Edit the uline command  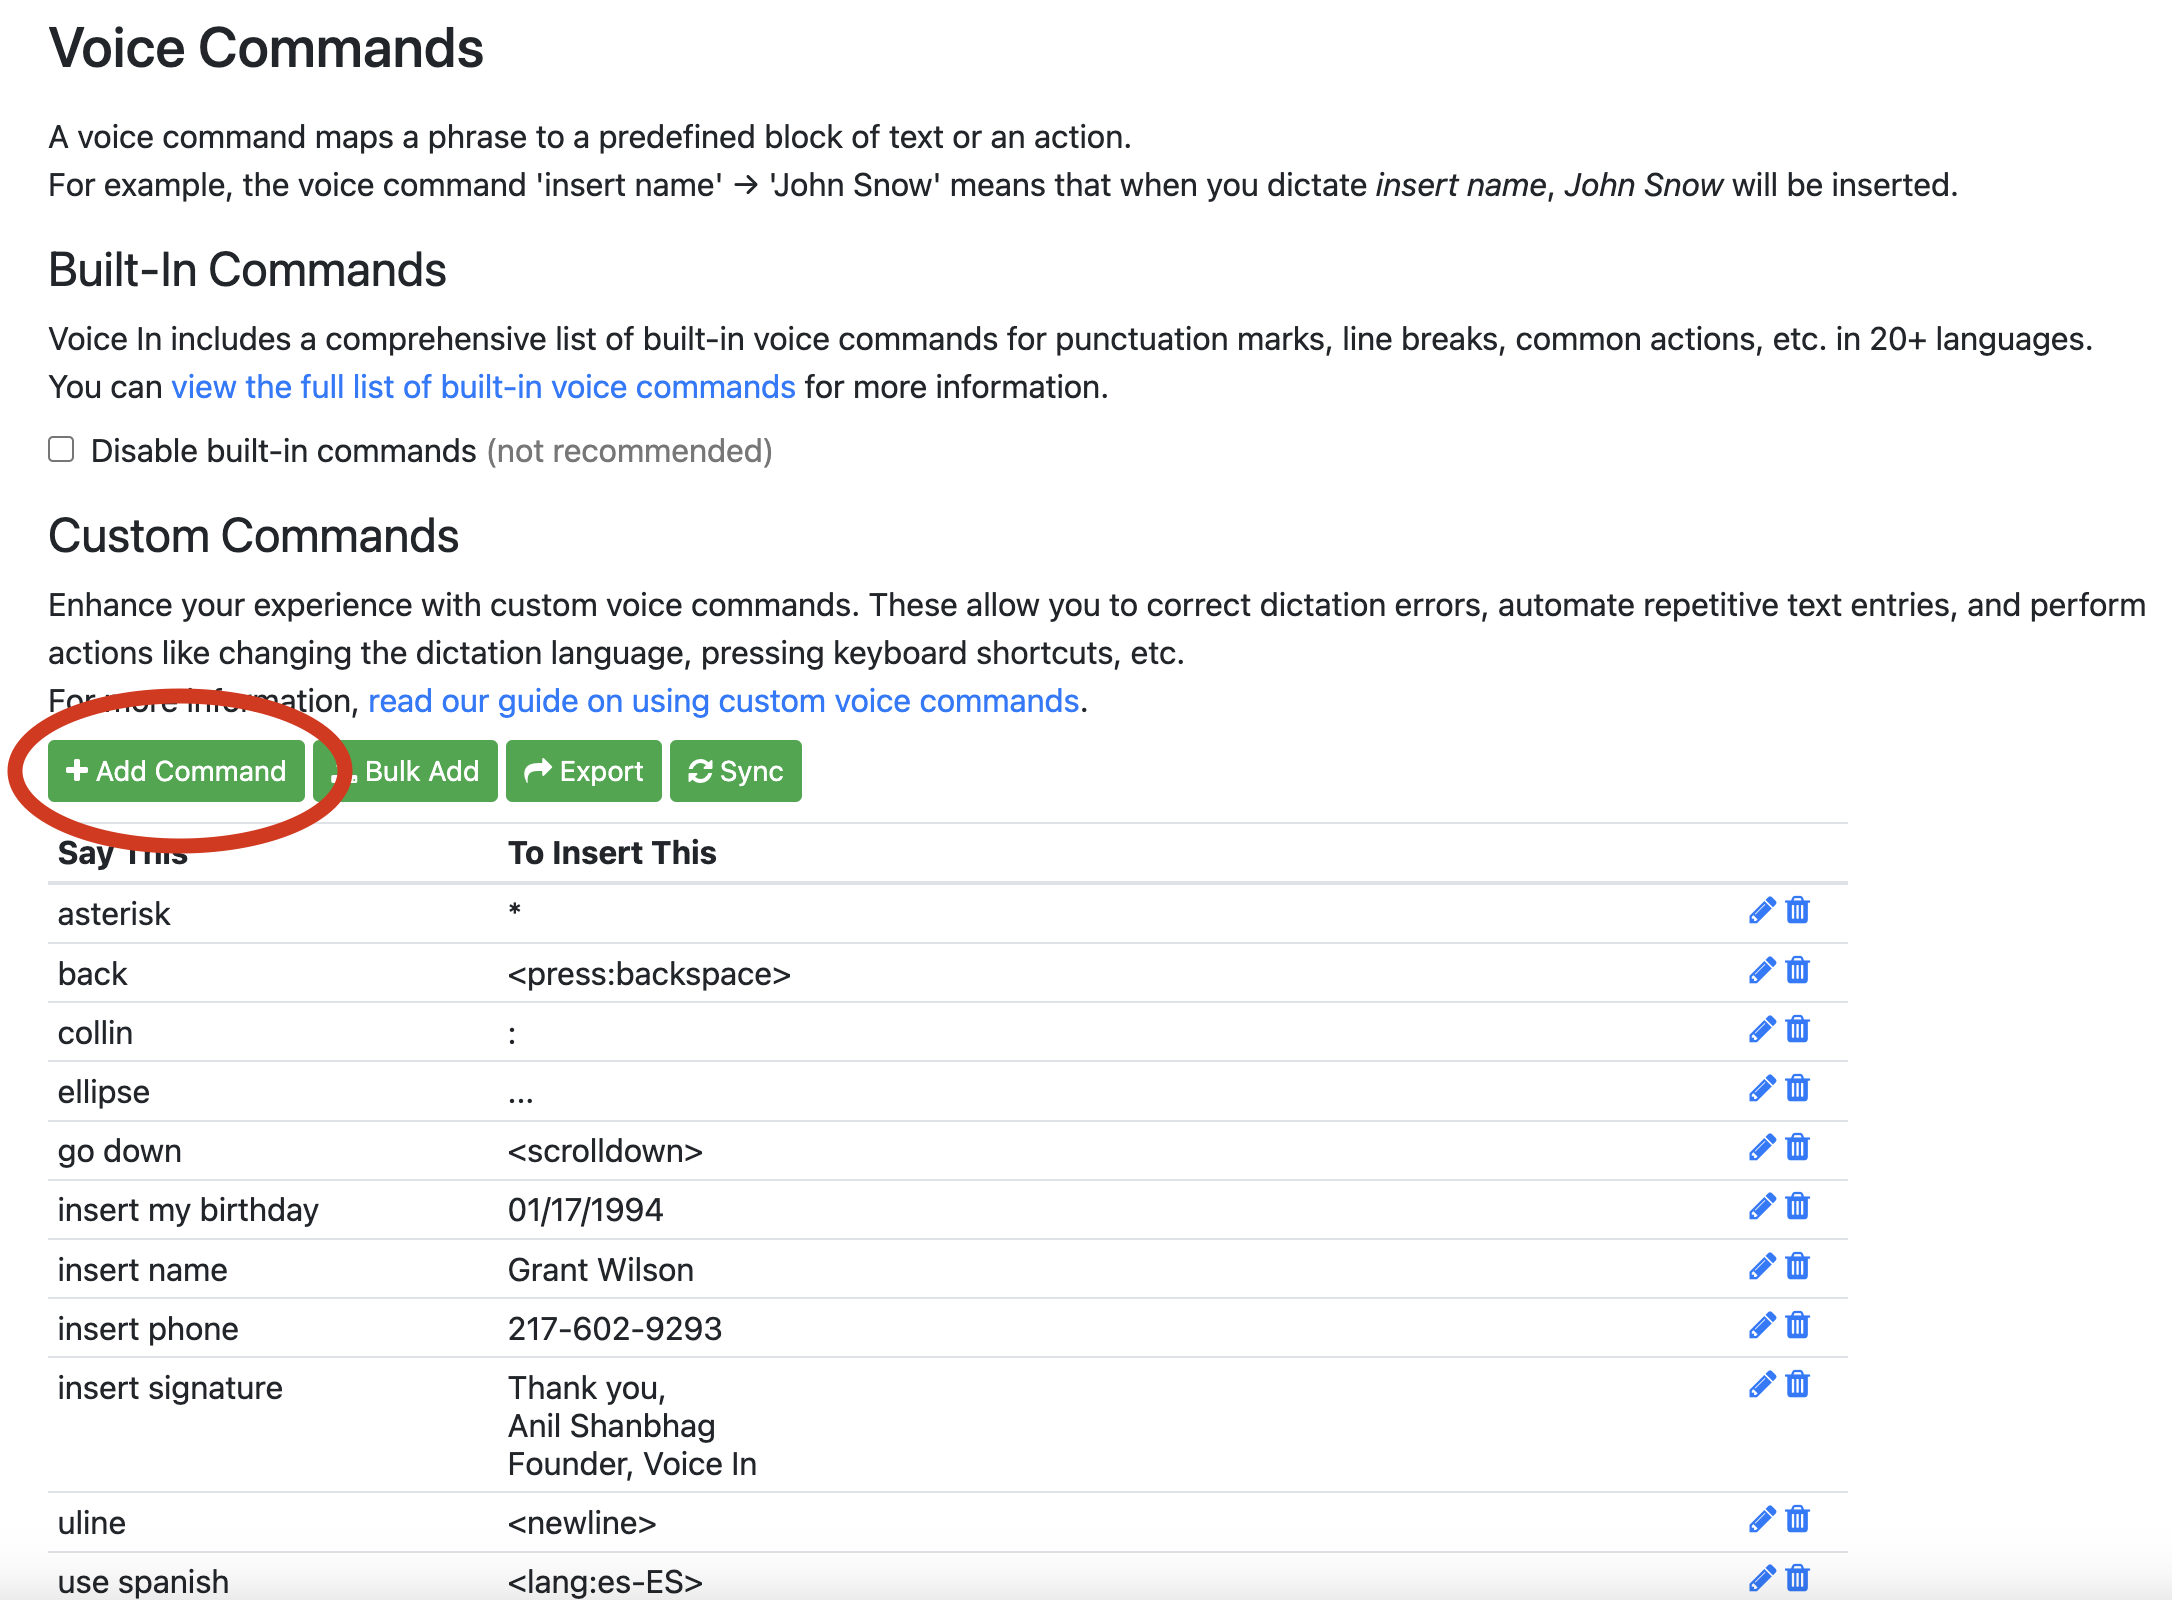point(1761,1520)
